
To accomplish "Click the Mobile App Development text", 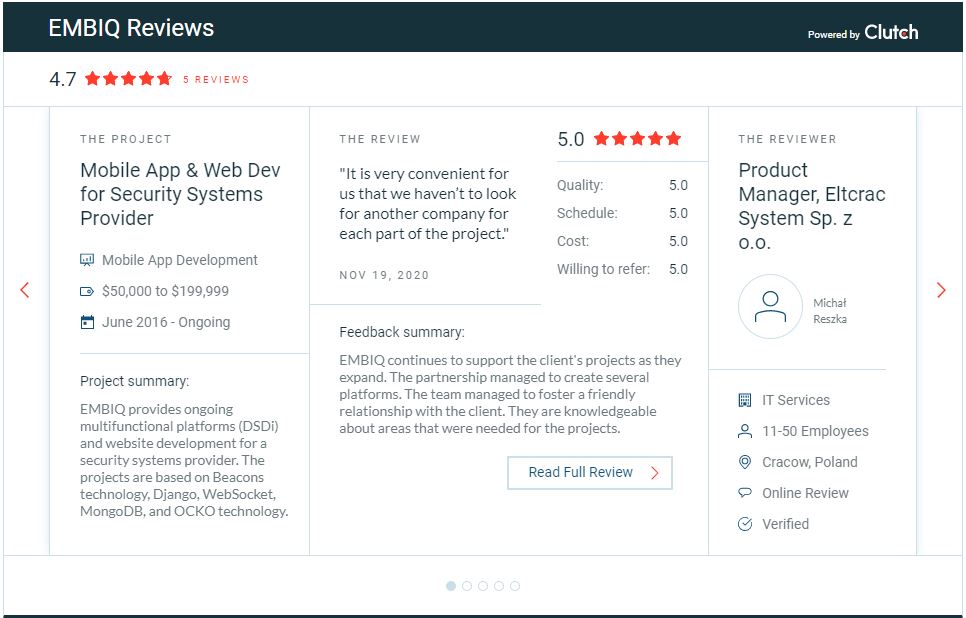I will [180, 260].
